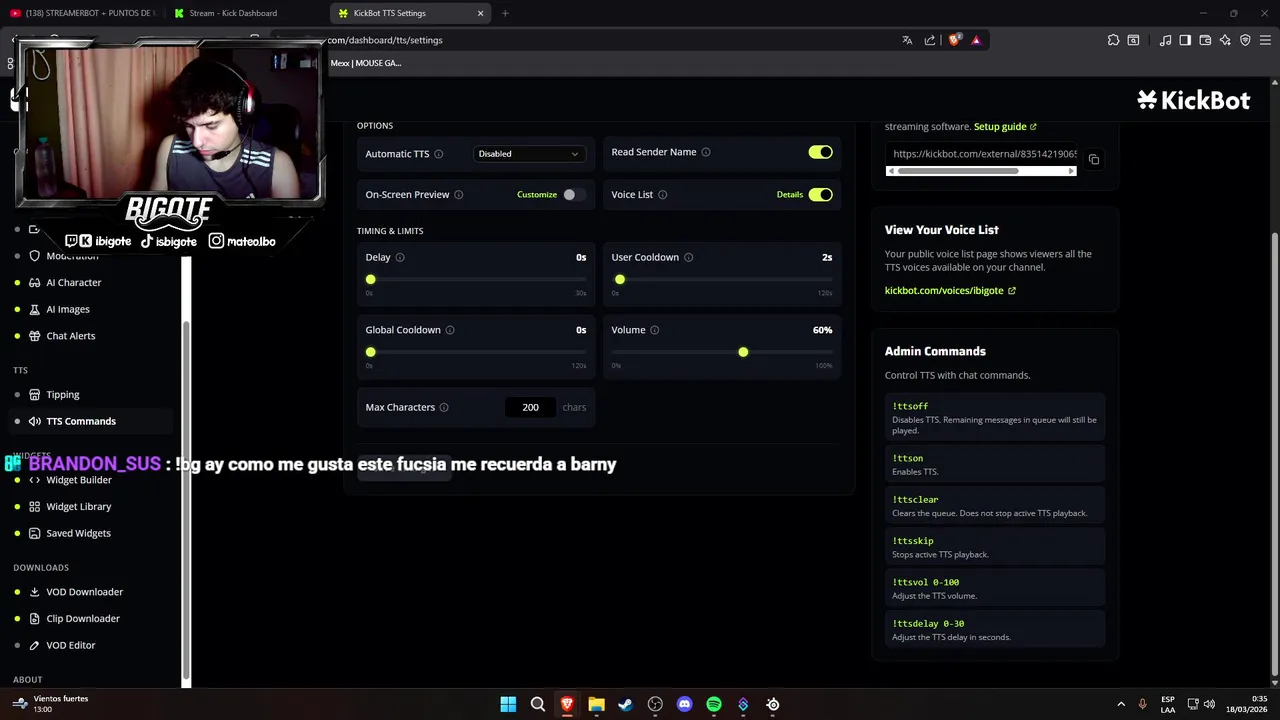The height and width of the screenshot is (720, 1280).
Task: Open kickbot.com/voices/ibigote link
Action: pos(950,291)
